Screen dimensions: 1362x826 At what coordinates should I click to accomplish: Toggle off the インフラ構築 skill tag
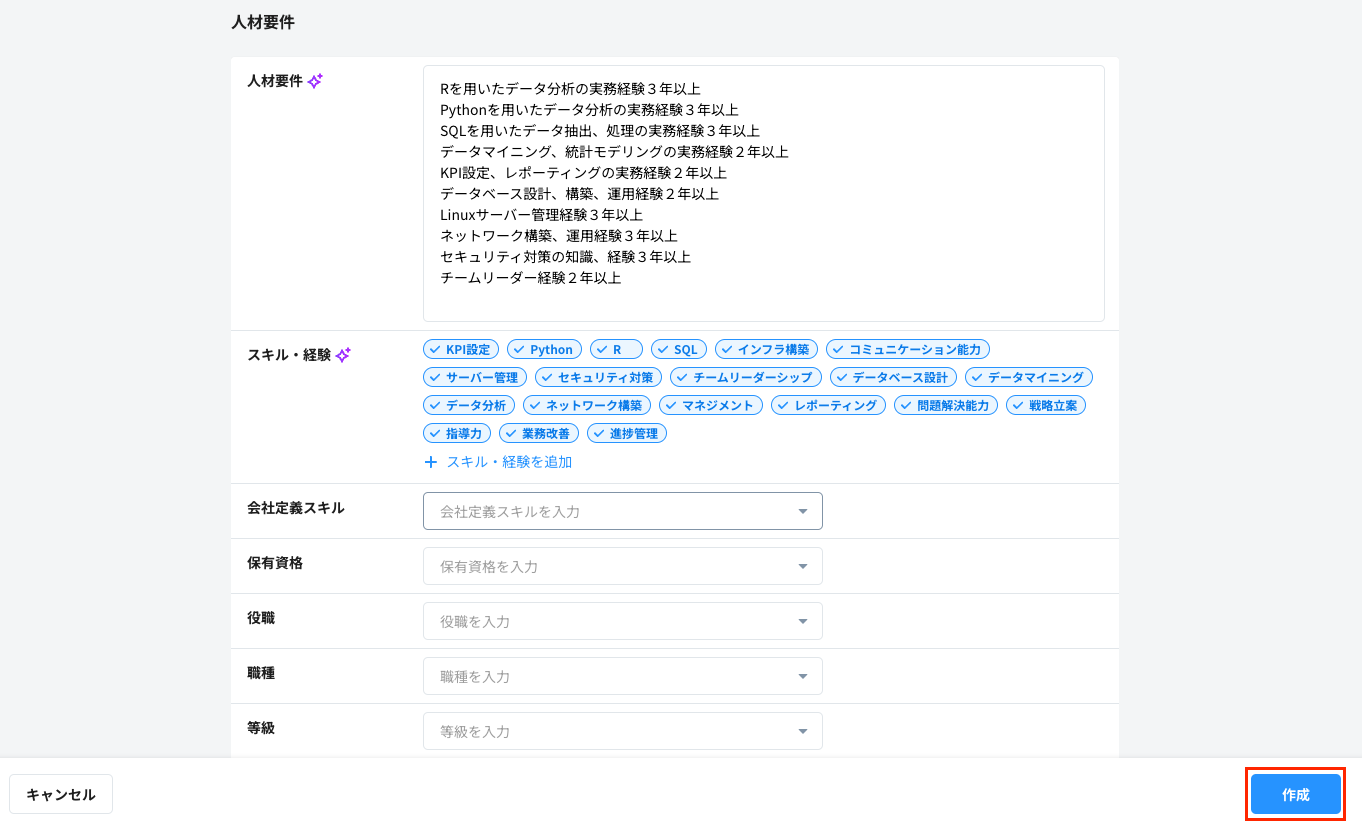(x=767, y=348)
